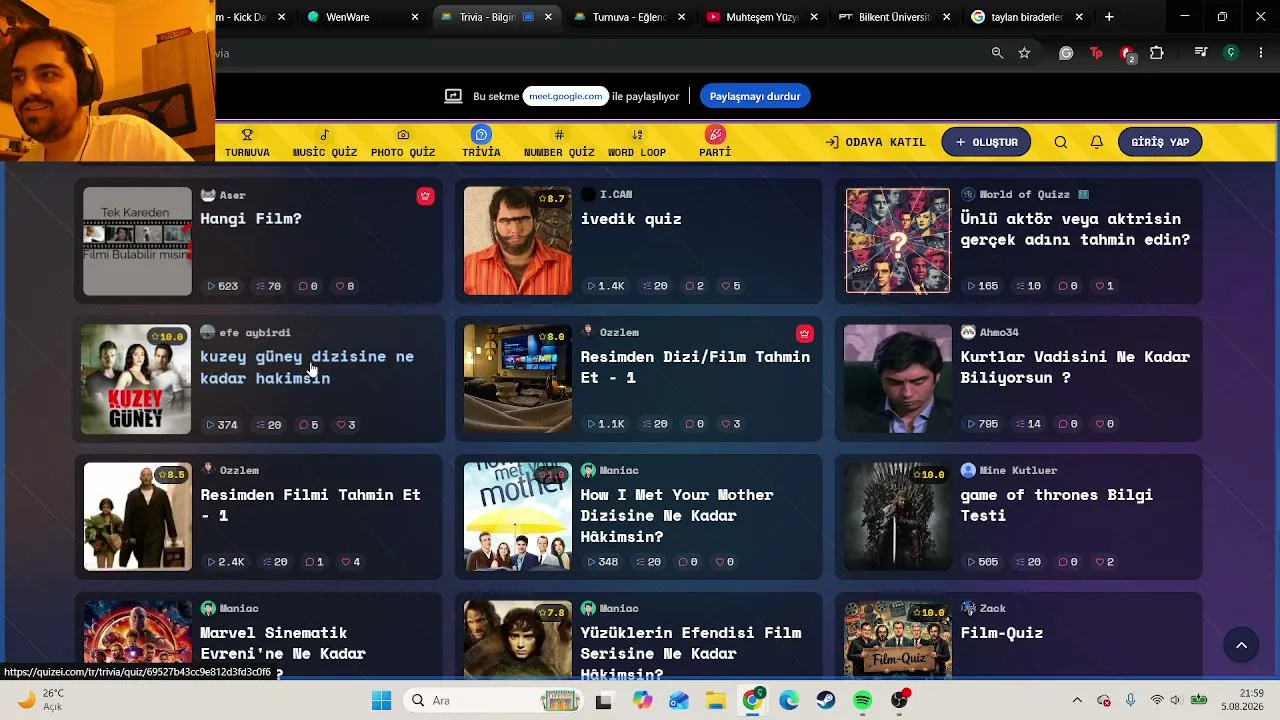
Task: Click the weather widget showing 26°C
Action: pyautogui.click(x=42, y=700)
